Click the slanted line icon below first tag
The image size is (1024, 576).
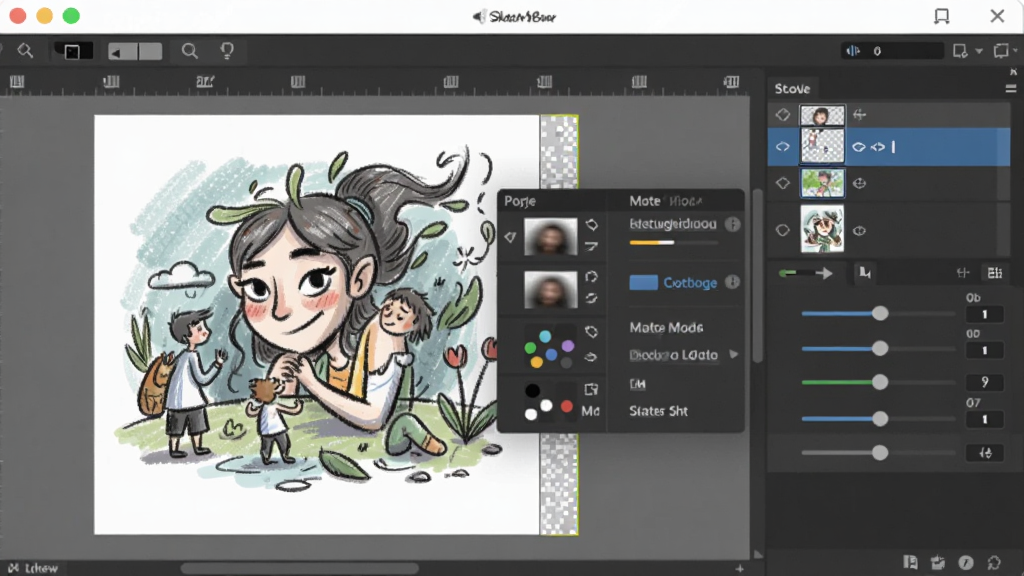[591, 246]
